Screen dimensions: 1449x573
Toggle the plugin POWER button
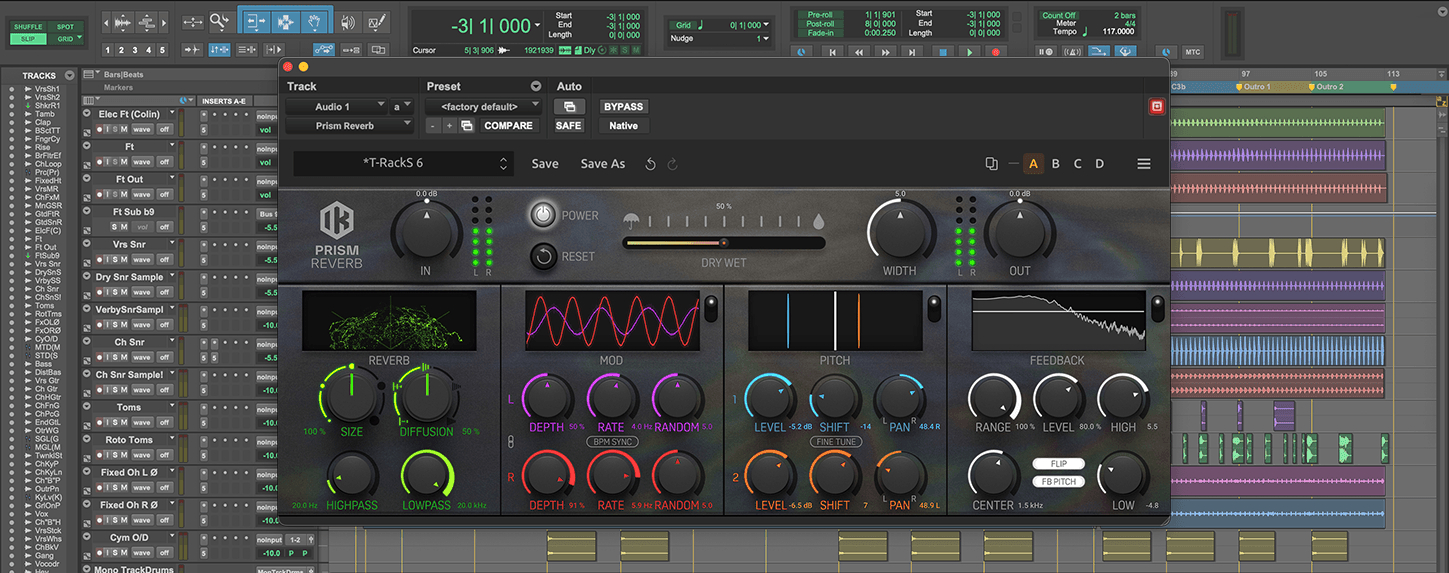543,215
